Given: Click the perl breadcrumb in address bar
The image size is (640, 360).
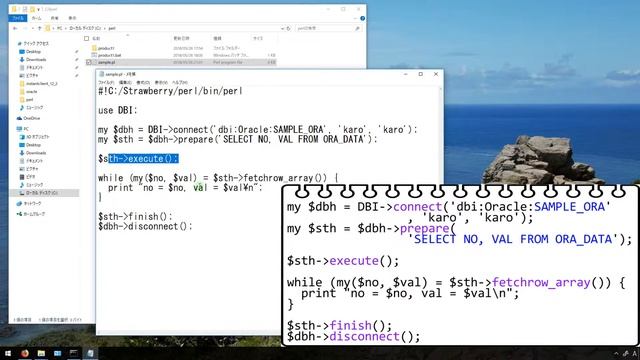Looking at the screenshot, I should tap(112, 29).
